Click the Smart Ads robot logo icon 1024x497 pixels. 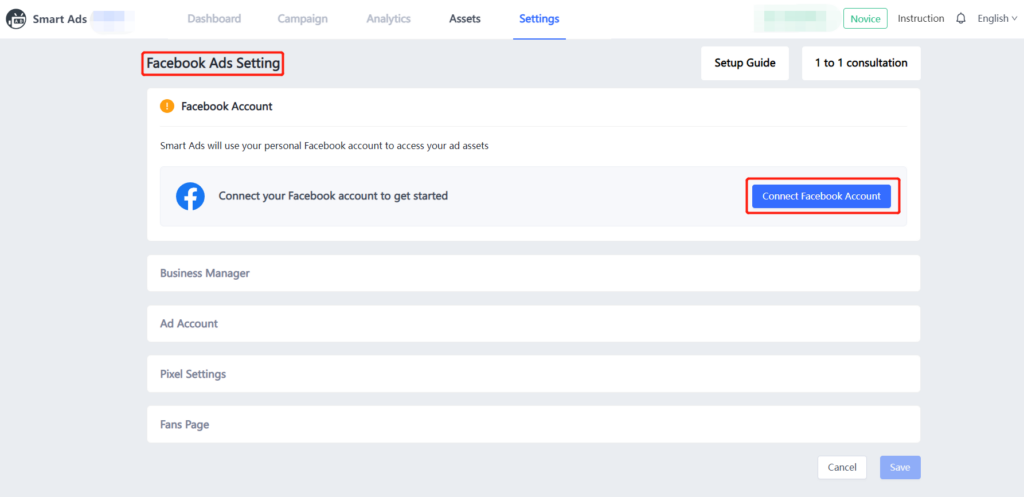[16, 19]
